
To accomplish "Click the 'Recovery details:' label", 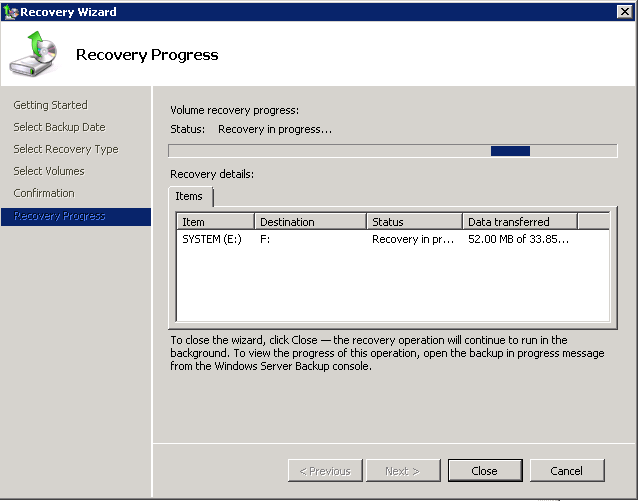I will [x=212, y=174].
